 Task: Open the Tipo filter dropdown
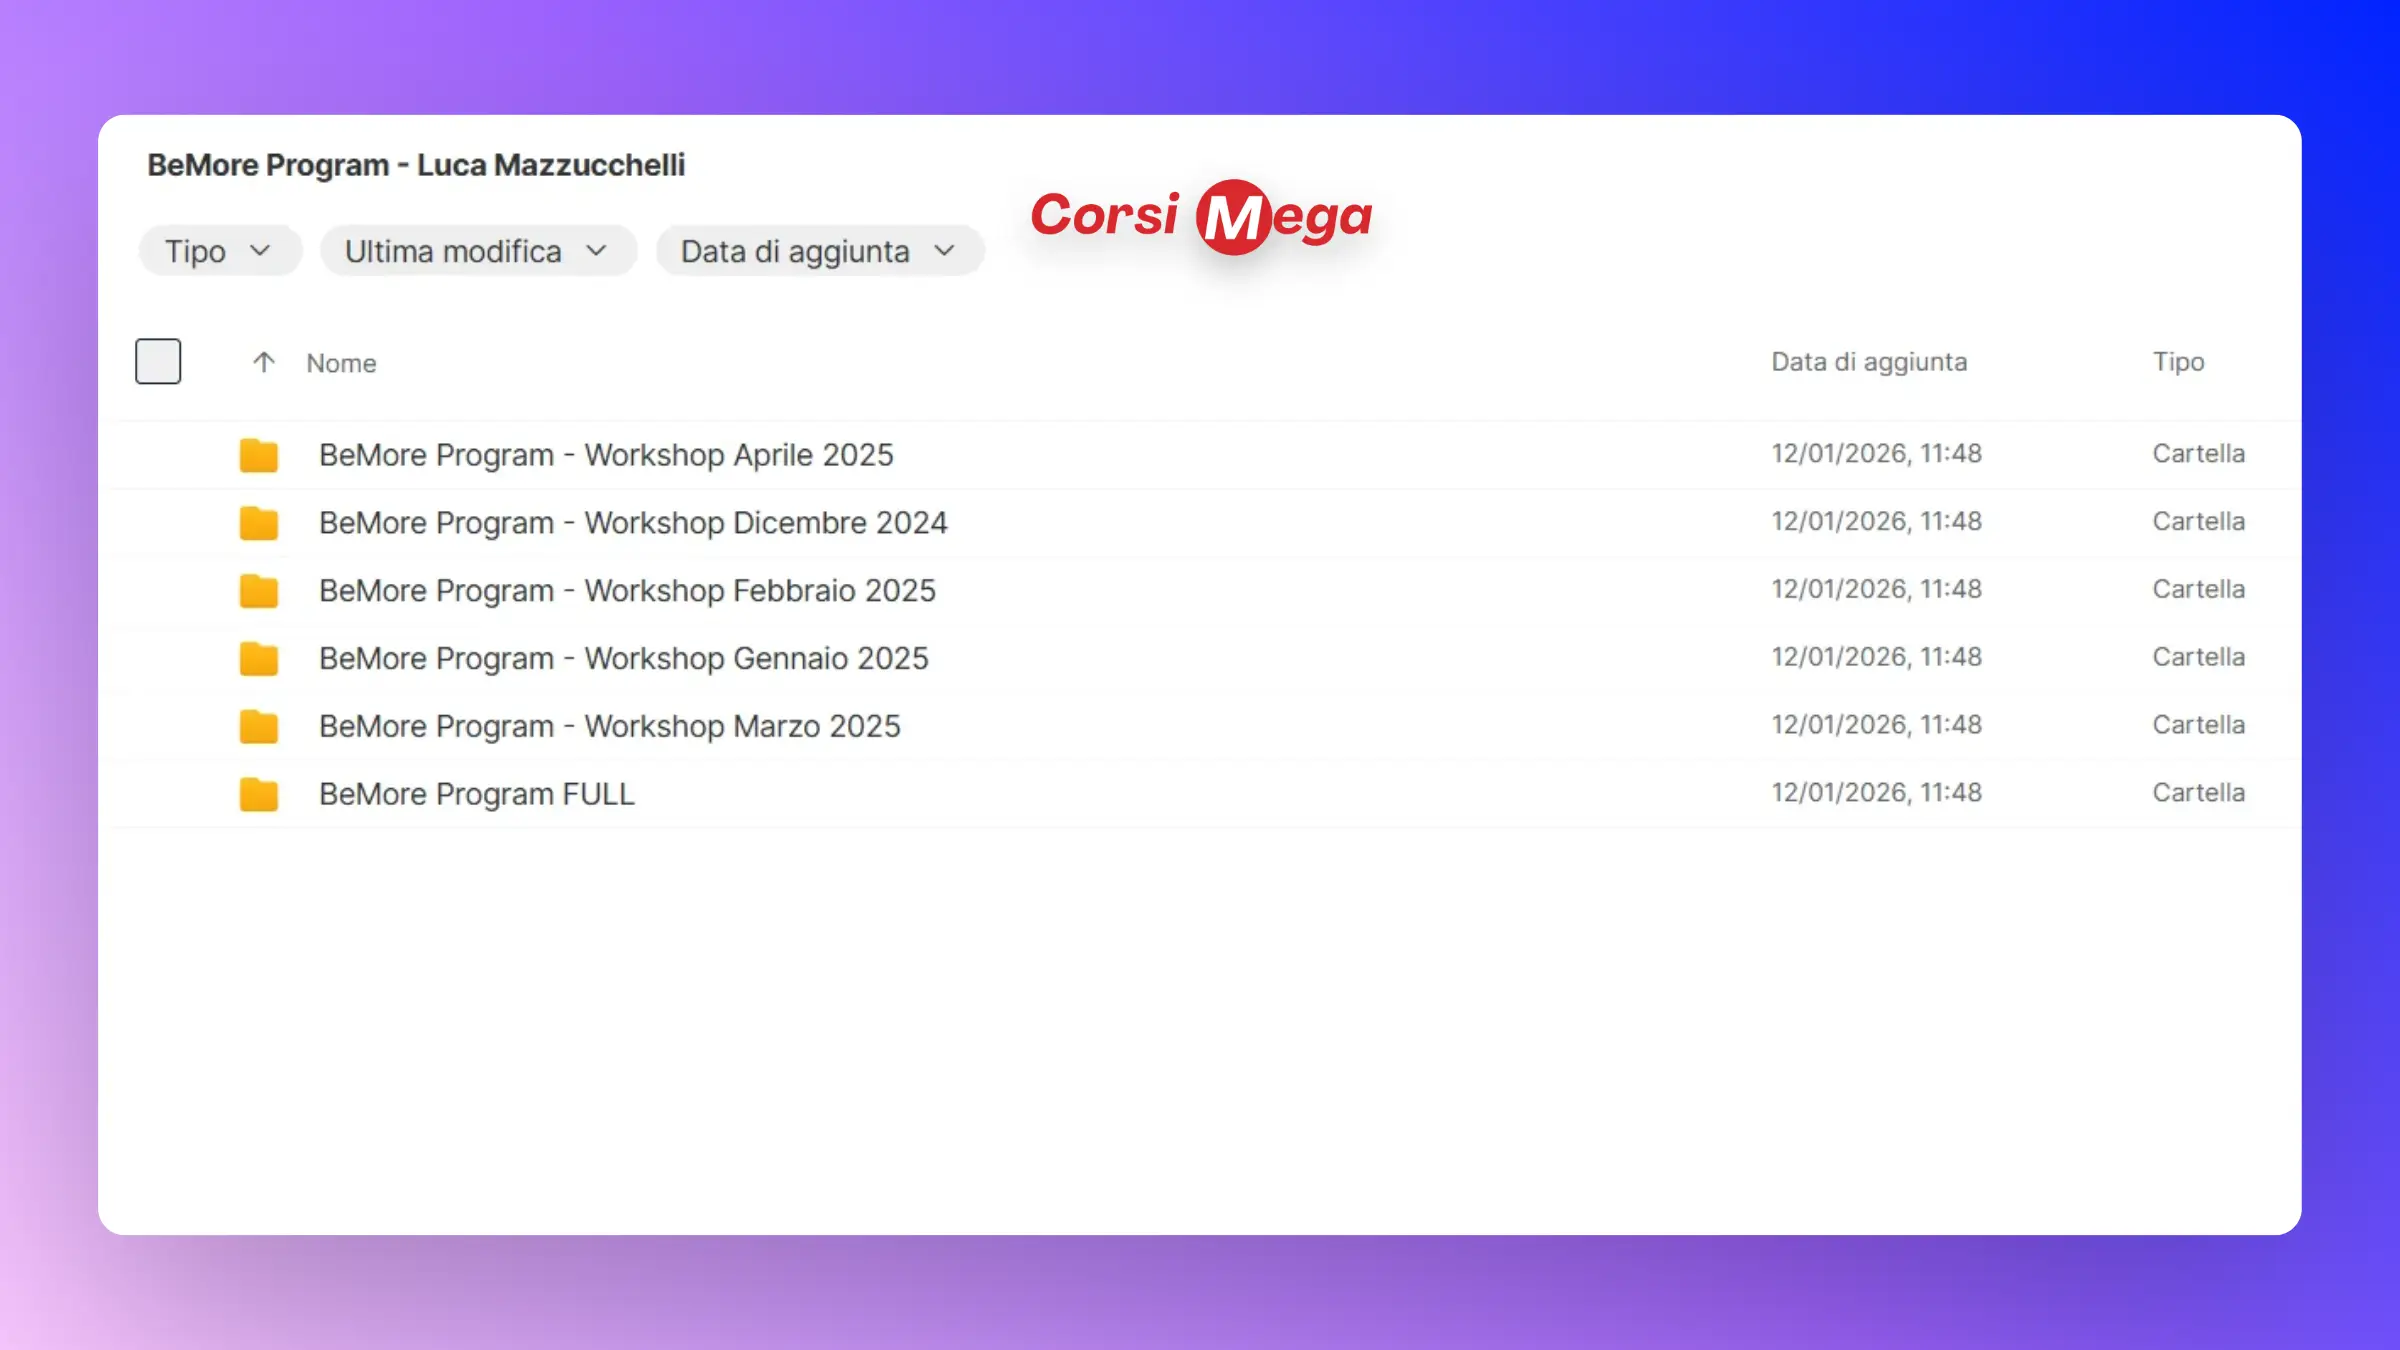pos(219,251)
